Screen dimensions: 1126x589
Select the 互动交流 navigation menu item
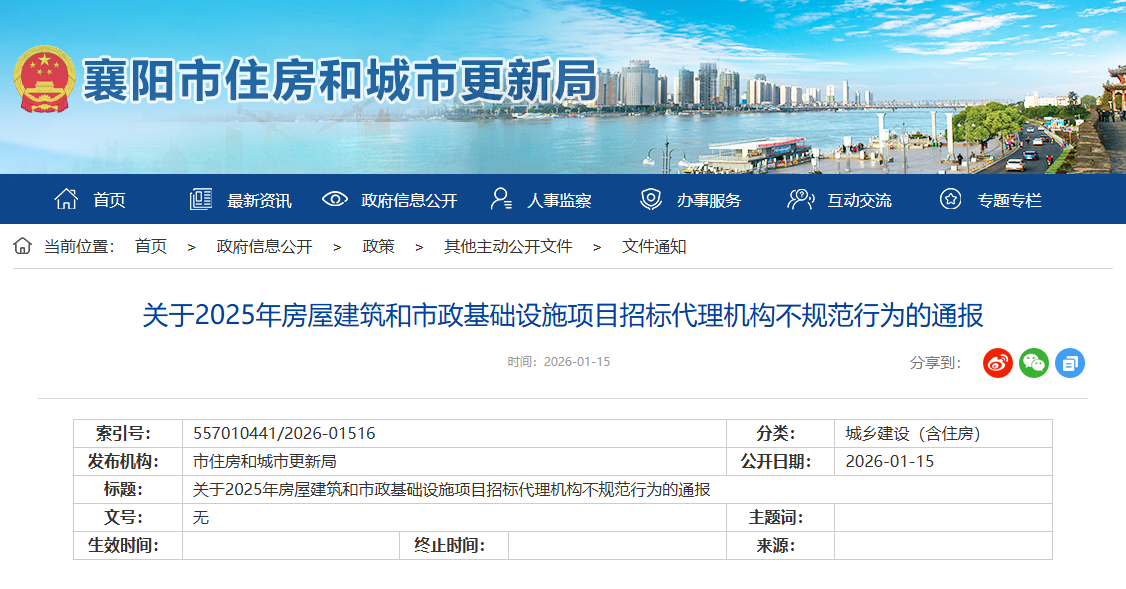pyautogui.click(x=859, y=200)
